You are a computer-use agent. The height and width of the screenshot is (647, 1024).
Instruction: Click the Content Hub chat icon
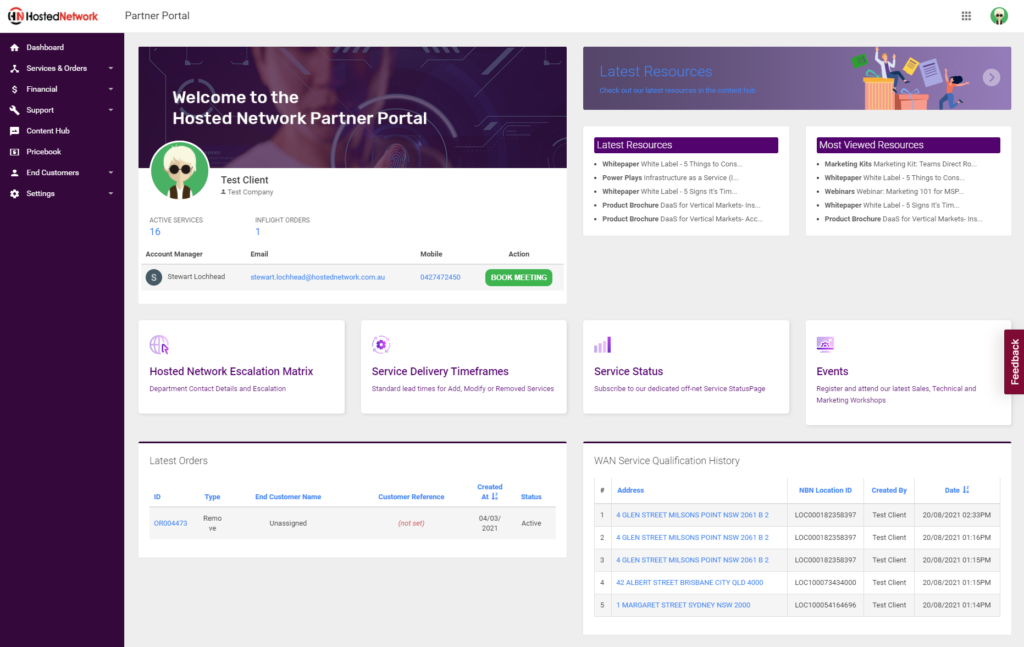pos(14,131)
